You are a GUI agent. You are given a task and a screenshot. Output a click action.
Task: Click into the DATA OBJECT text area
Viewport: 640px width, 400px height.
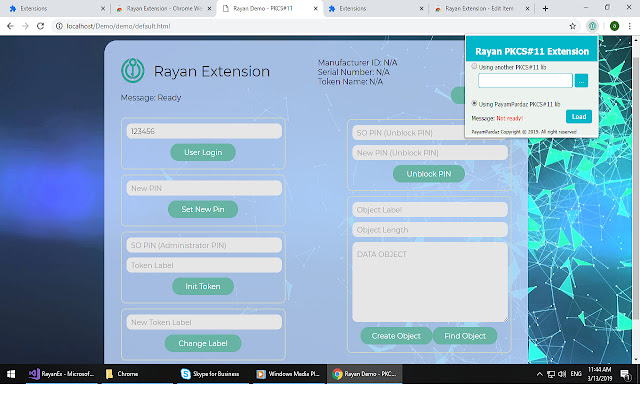pyautogui.click(x=430, y=282)
